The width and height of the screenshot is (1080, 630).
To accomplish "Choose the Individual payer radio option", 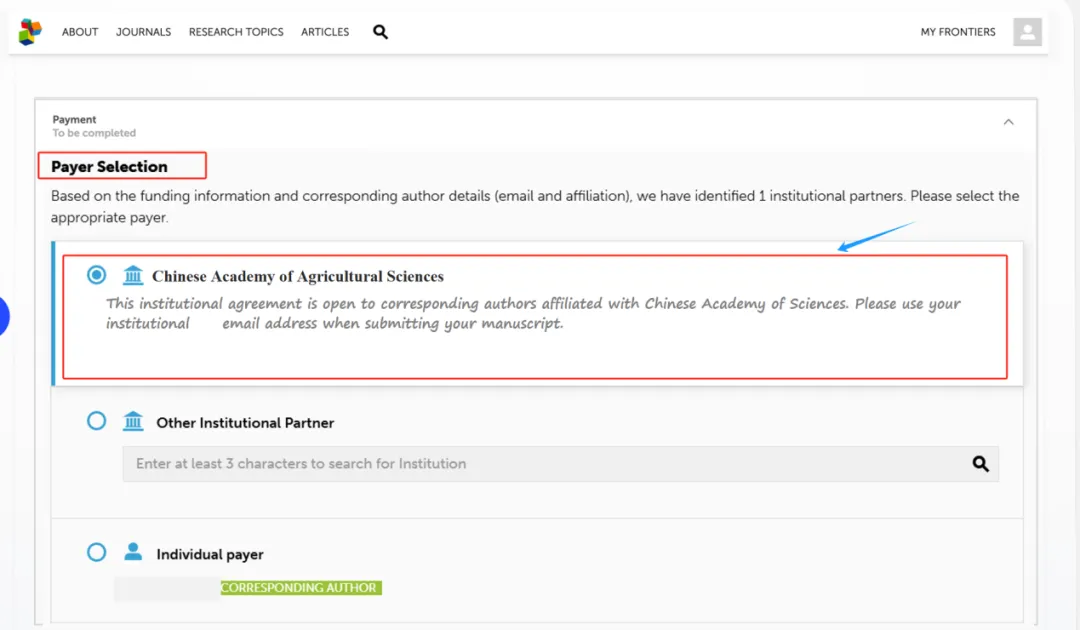I will pyautogui.click(x=97, y=552).
